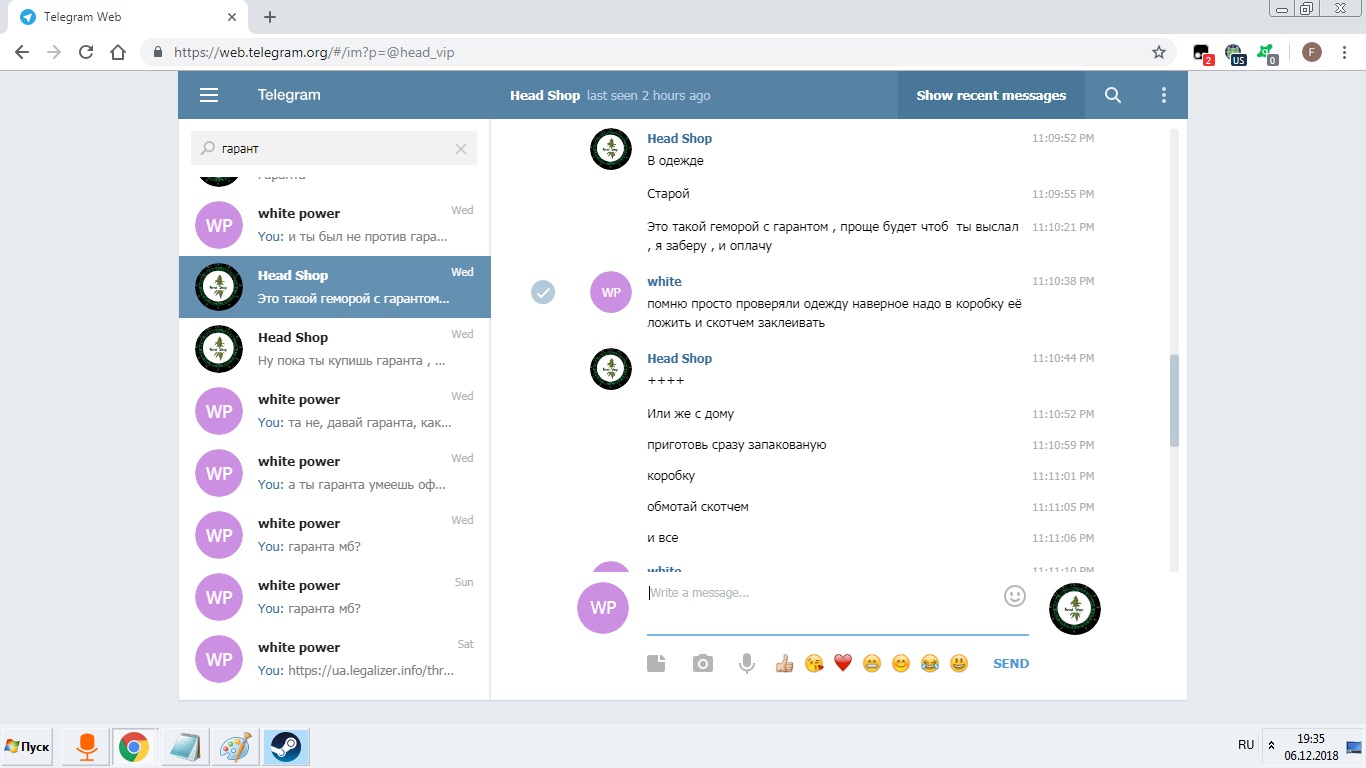Click browser home button
Image resolution: width=1366 pixels, height=768 pixels.
click(118, 52)
